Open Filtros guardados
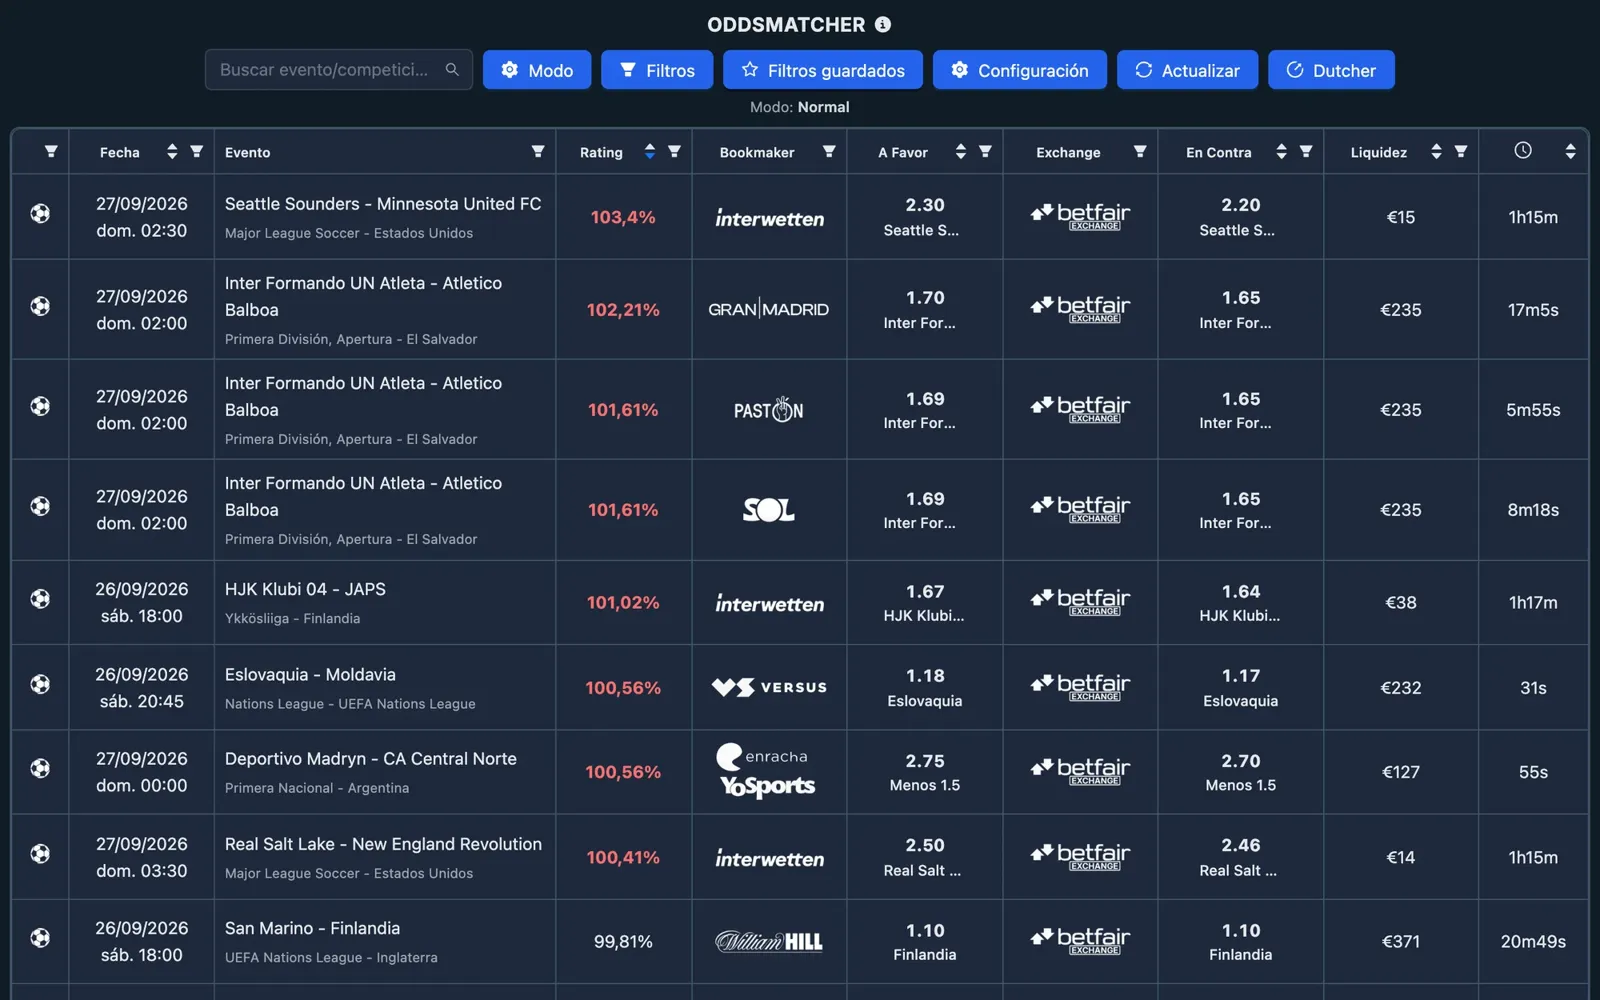Screen dimensions: 1600x1000 [823, 70]
